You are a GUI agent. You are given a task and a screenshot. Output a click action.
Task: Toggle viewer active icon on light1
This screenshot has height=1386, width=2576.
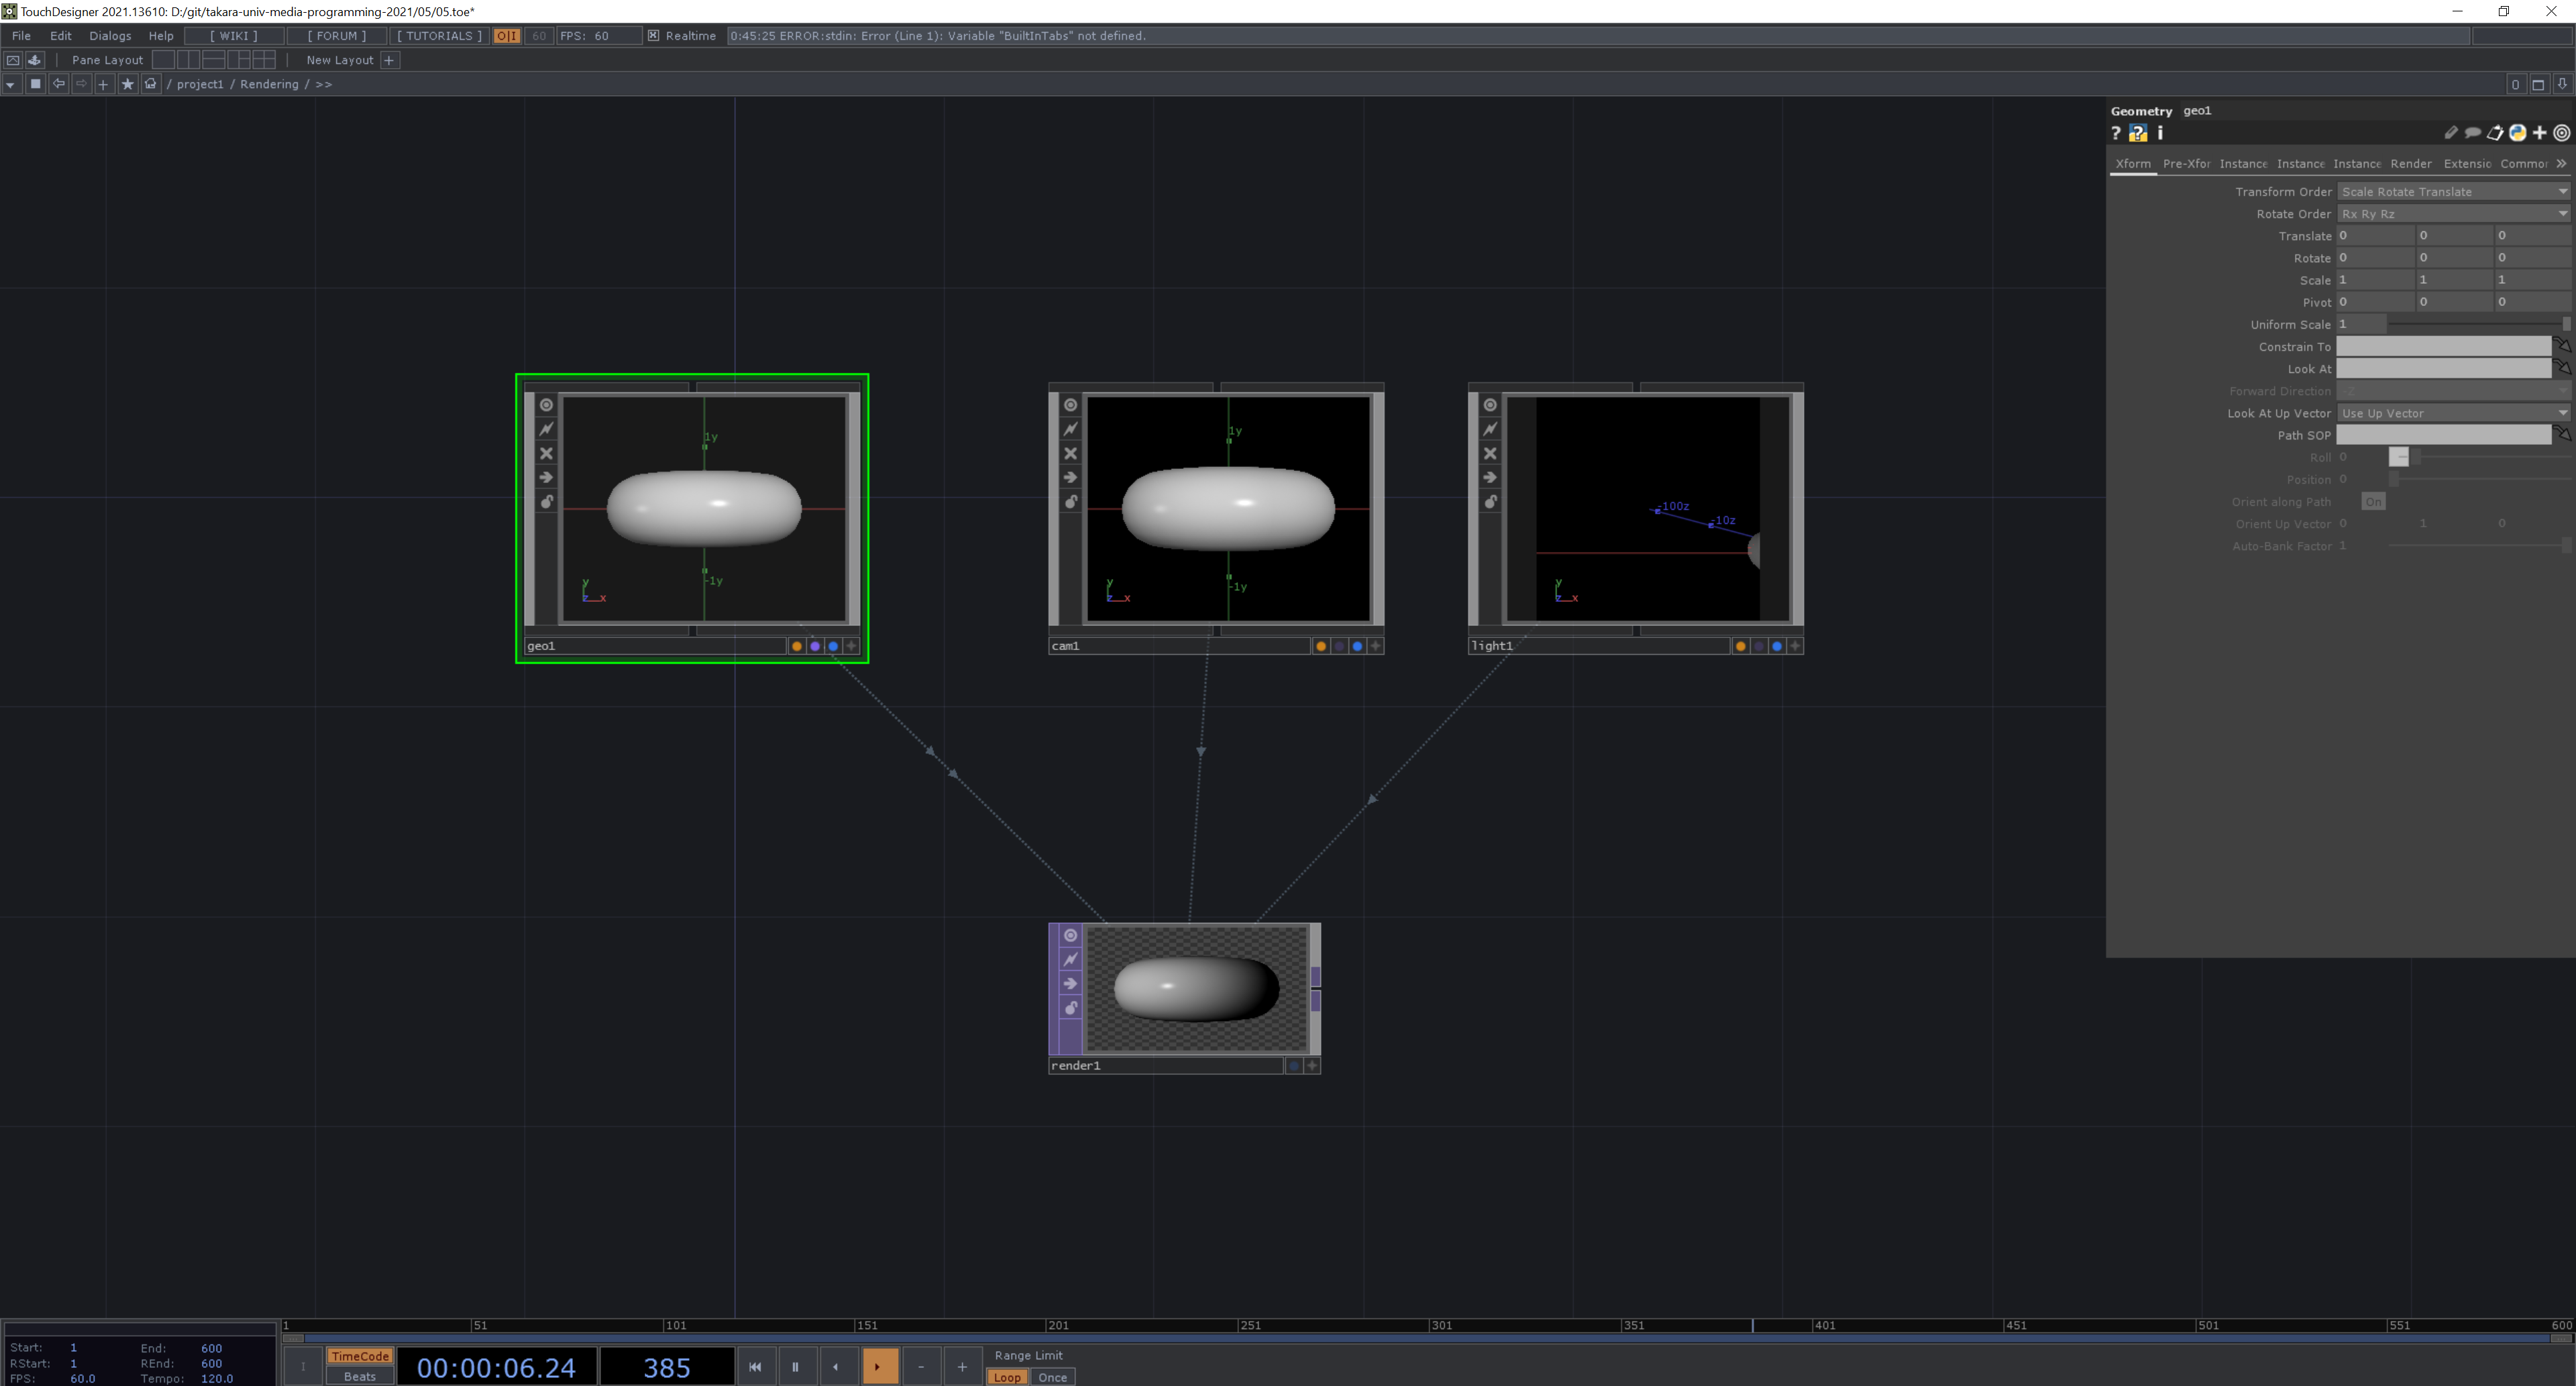click(x=1490, y=405)
